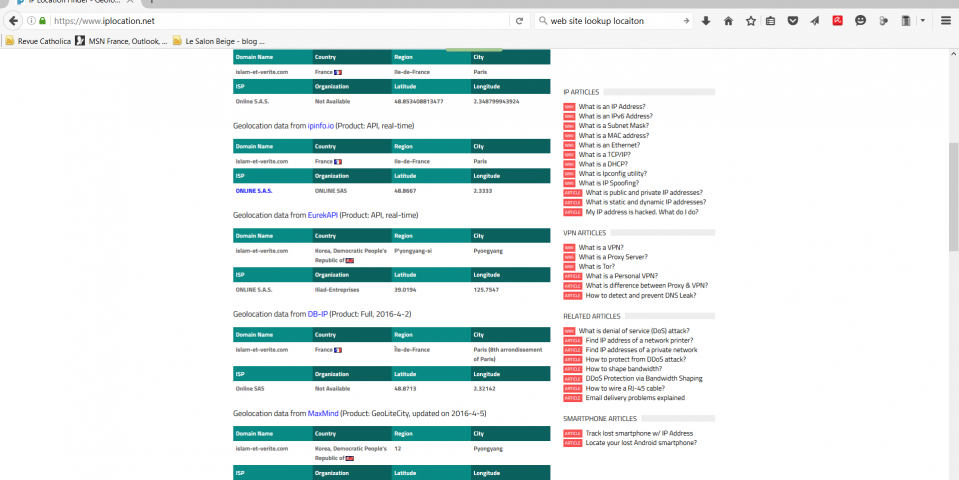Open the DB-IP link
The image size is (959, 480).
coord(317,314)
